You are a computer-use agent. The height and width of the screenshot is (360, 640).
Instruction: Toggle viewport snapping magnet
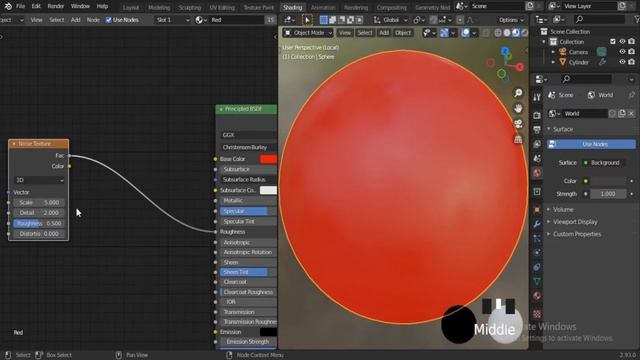(x=433, y=20)
